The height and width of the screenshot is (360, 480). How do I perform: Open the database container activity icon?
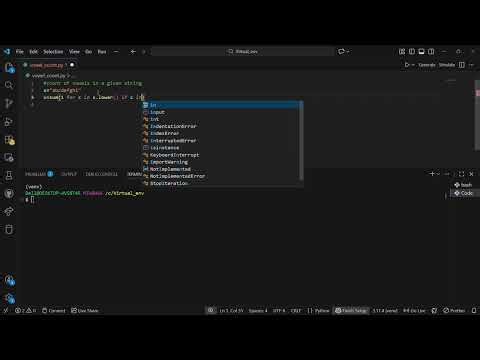pyautogui.click(x=9, y=229)
